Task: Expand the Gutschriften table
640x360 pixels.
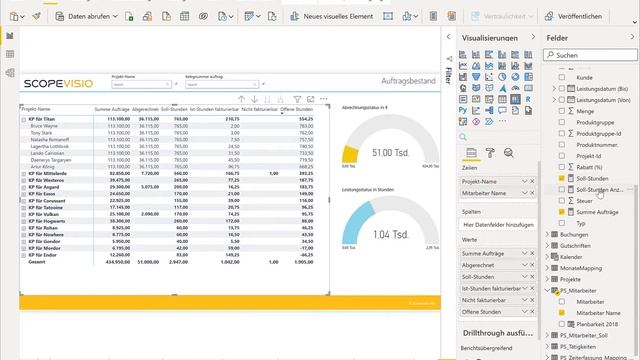Action: click(x=547, y=246)
